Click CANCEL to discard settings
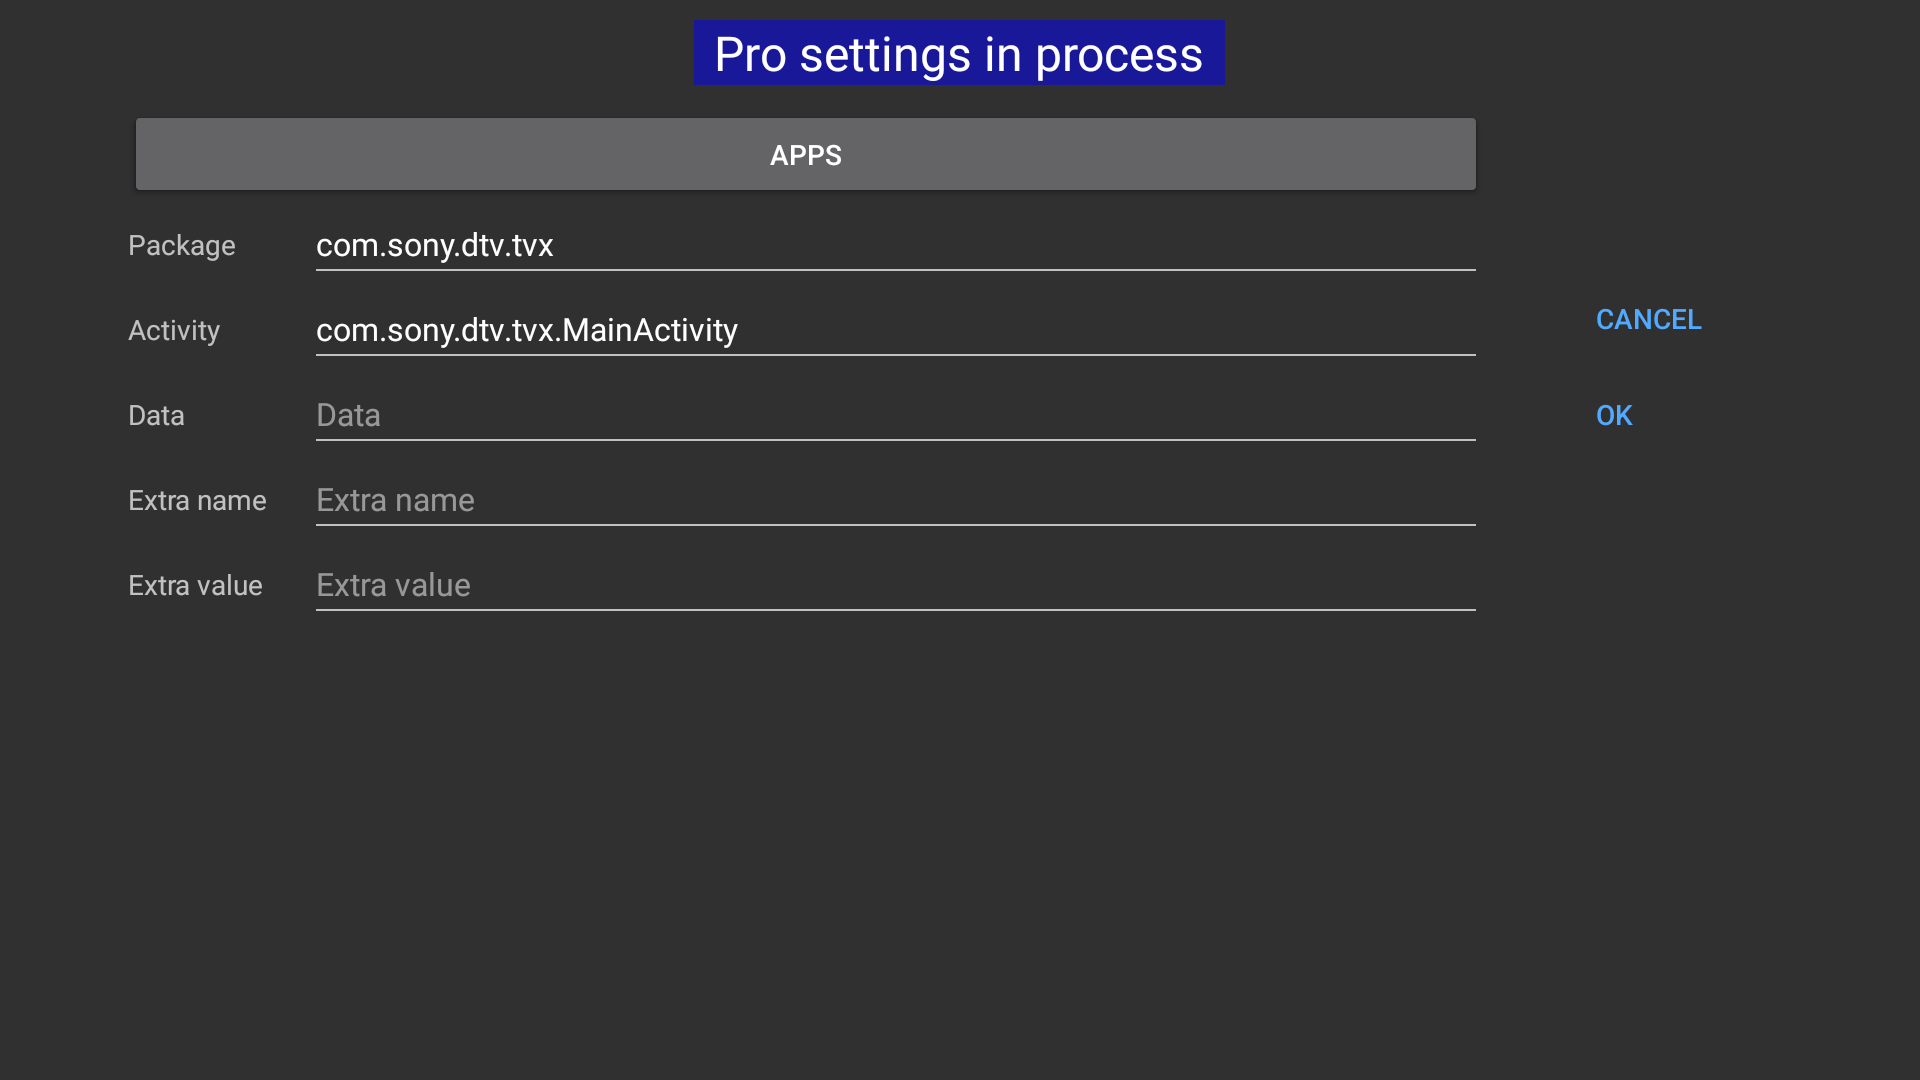The height and width of the screenshot is (1080, 1920). point(1648,320)
